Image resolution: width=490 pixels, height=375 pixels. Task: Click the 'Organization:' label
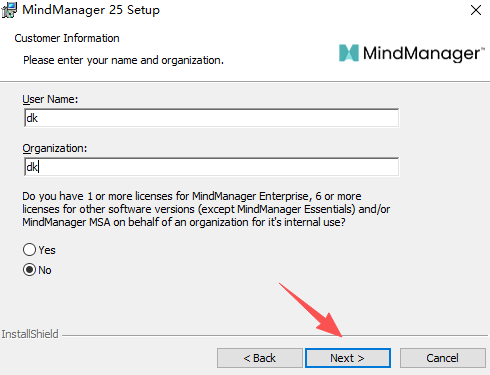(55, 148)
